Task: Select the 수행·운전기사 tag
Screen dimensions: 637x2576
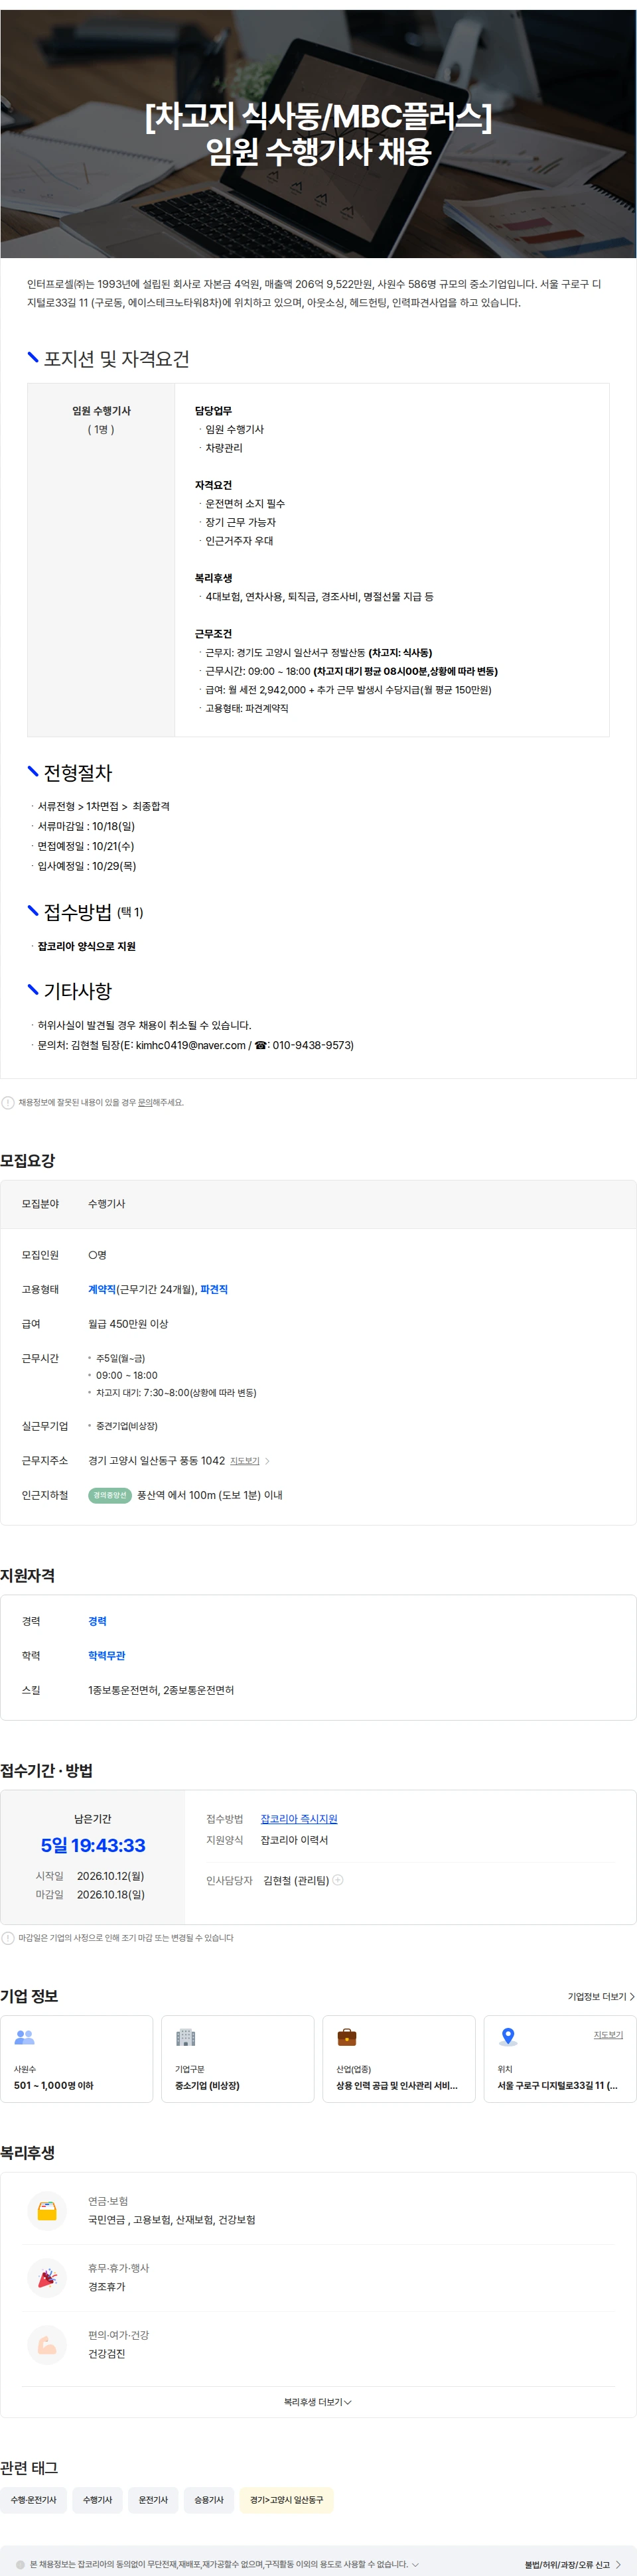Action: point(33,2500)
